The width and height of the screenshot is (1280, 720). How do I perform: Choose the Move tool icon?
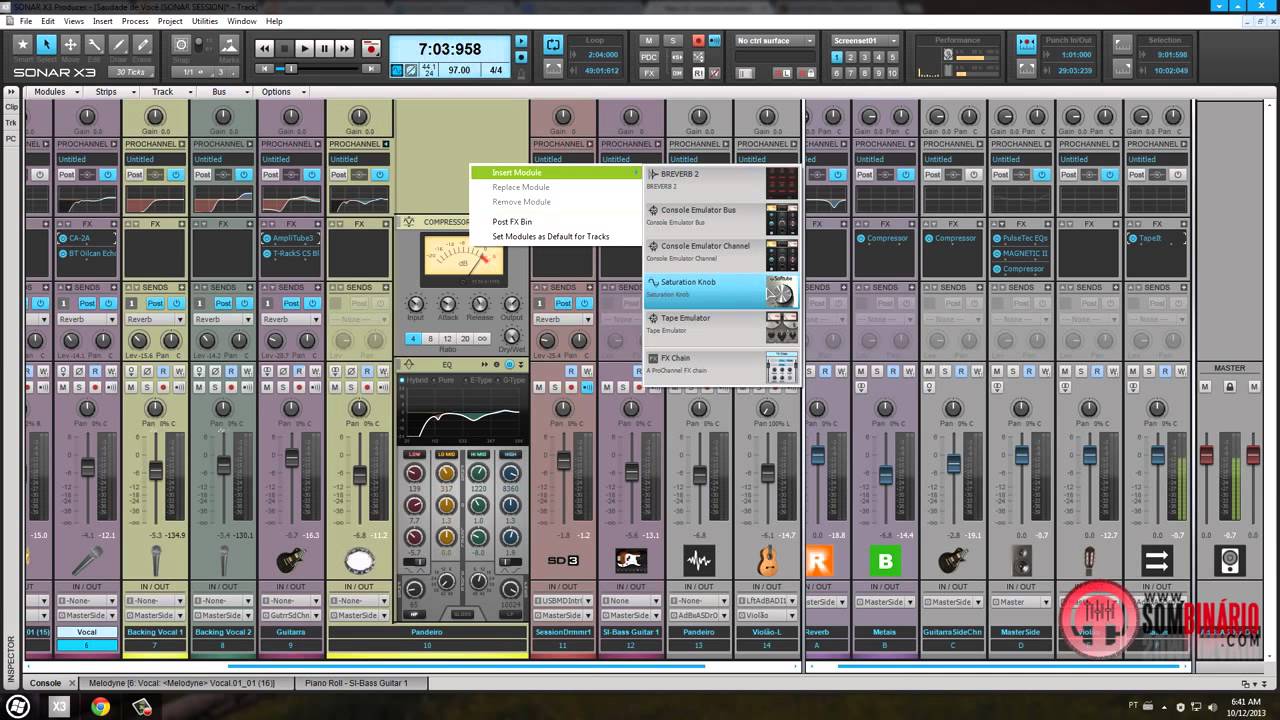click(x=70, y=44)
